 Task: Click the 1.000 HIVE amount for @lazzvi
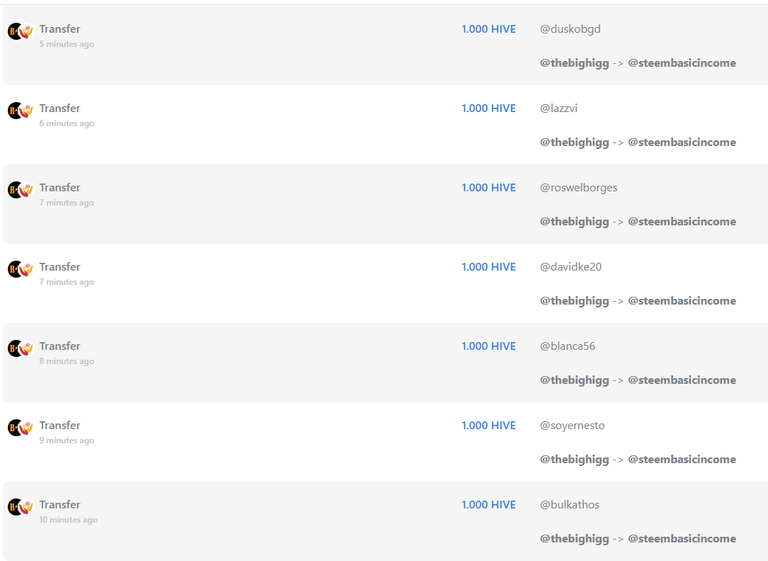click(x=488, y=108)
